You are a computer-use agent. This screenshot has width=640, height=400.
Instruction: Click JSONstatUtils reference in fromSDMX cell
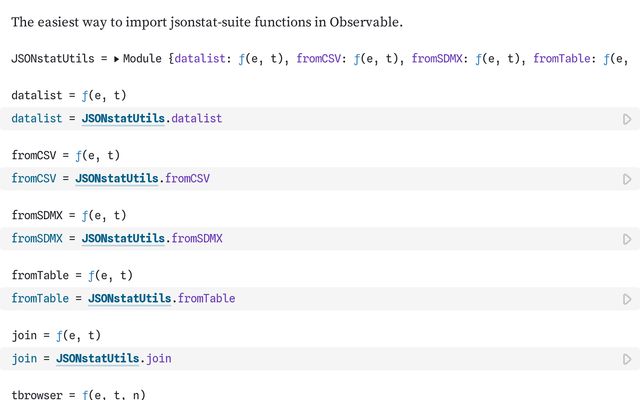point(123,239)
